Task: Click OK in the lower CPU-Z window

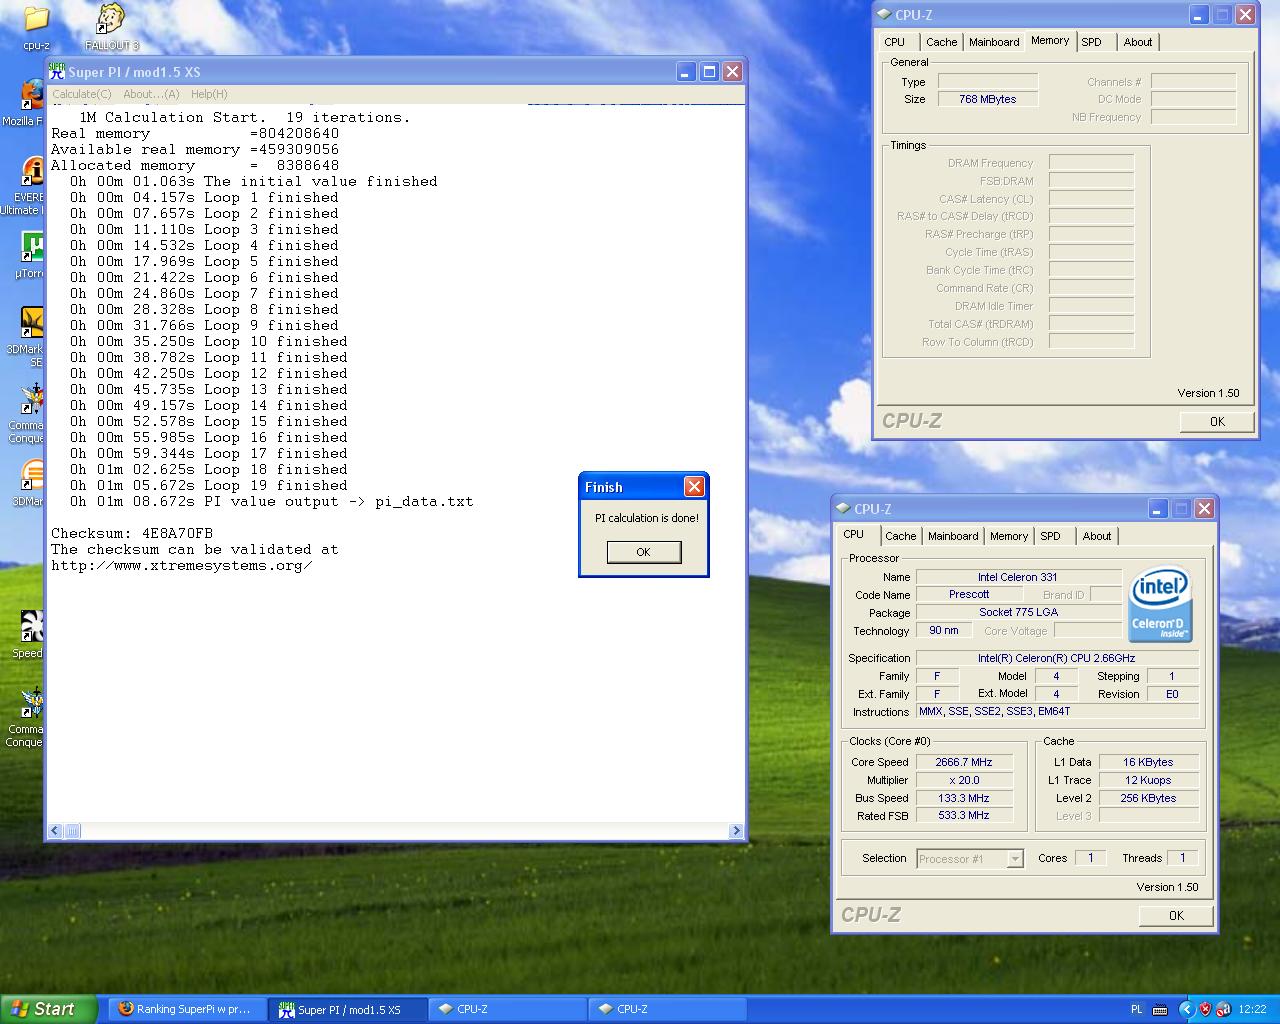Action: (1176, 915)
